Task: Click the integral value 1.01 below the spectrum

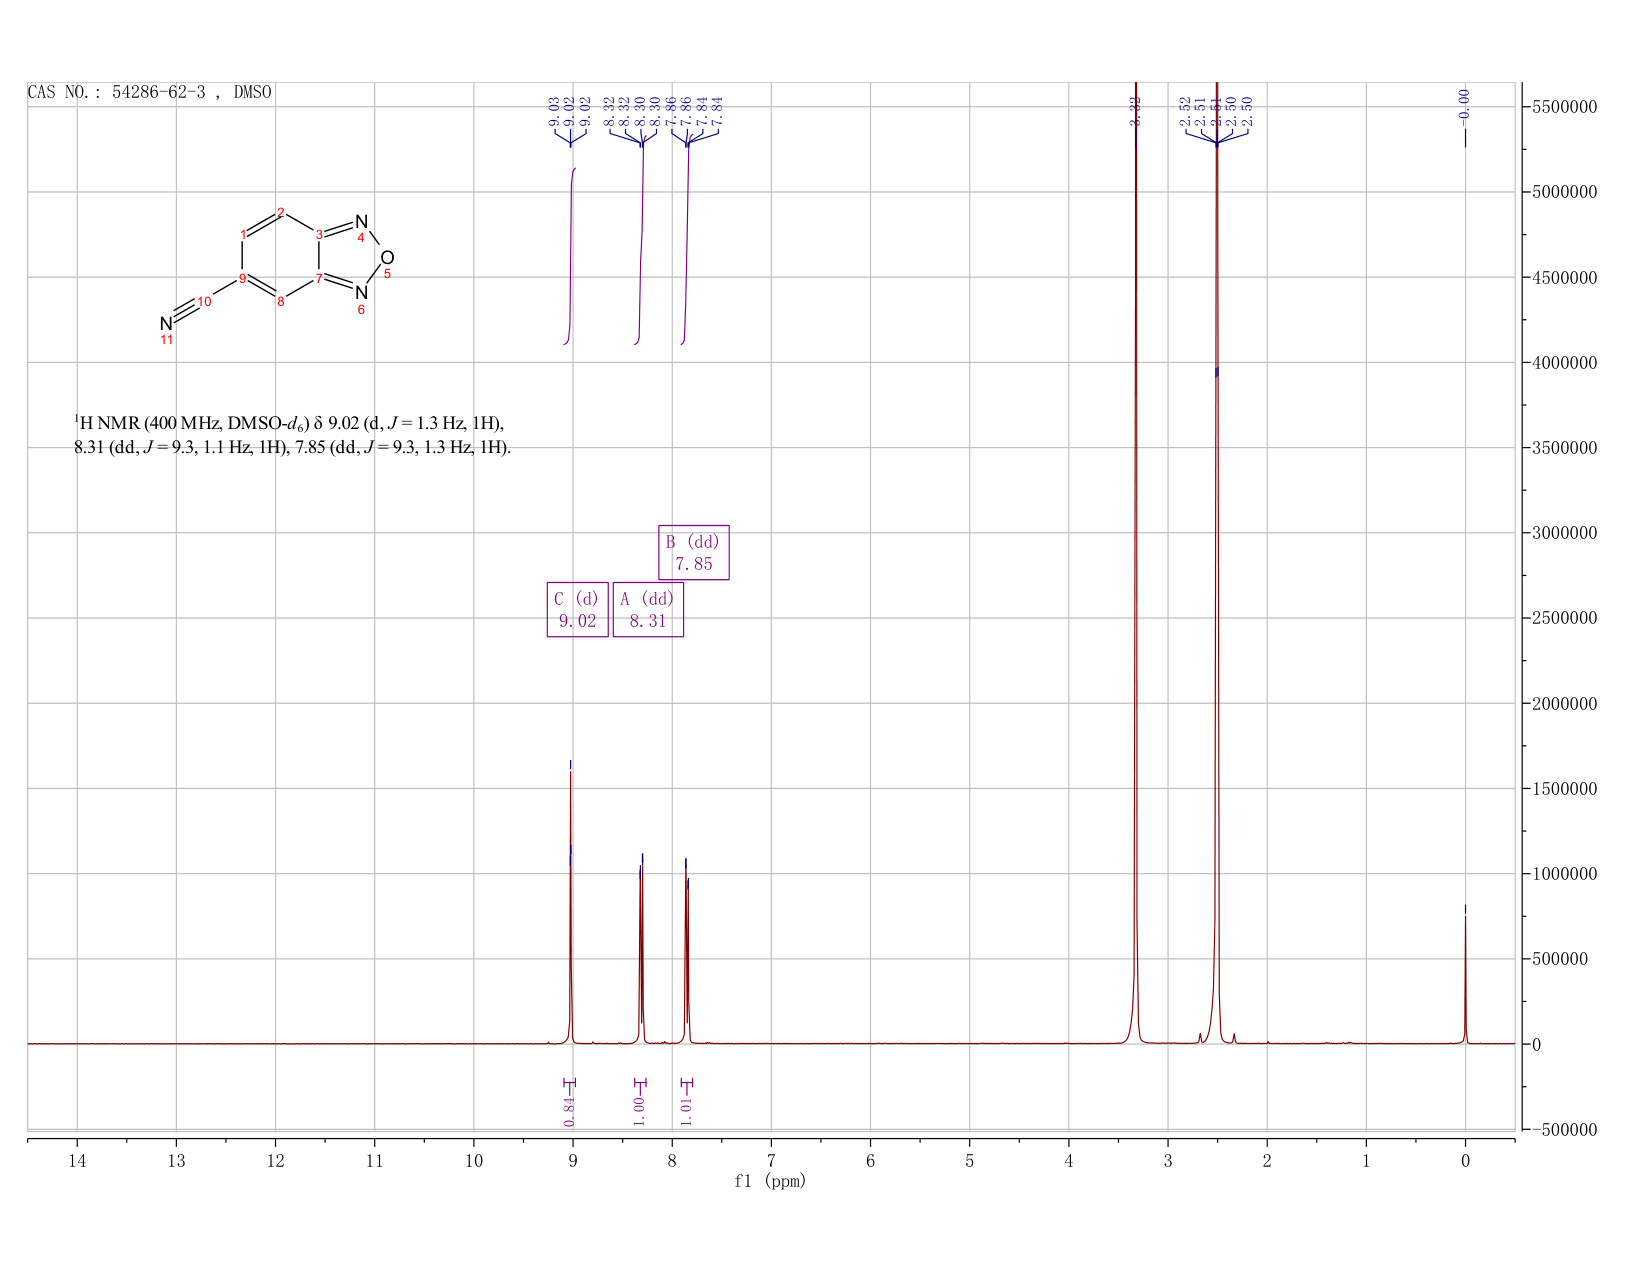Action: (x=686, y=1110)
